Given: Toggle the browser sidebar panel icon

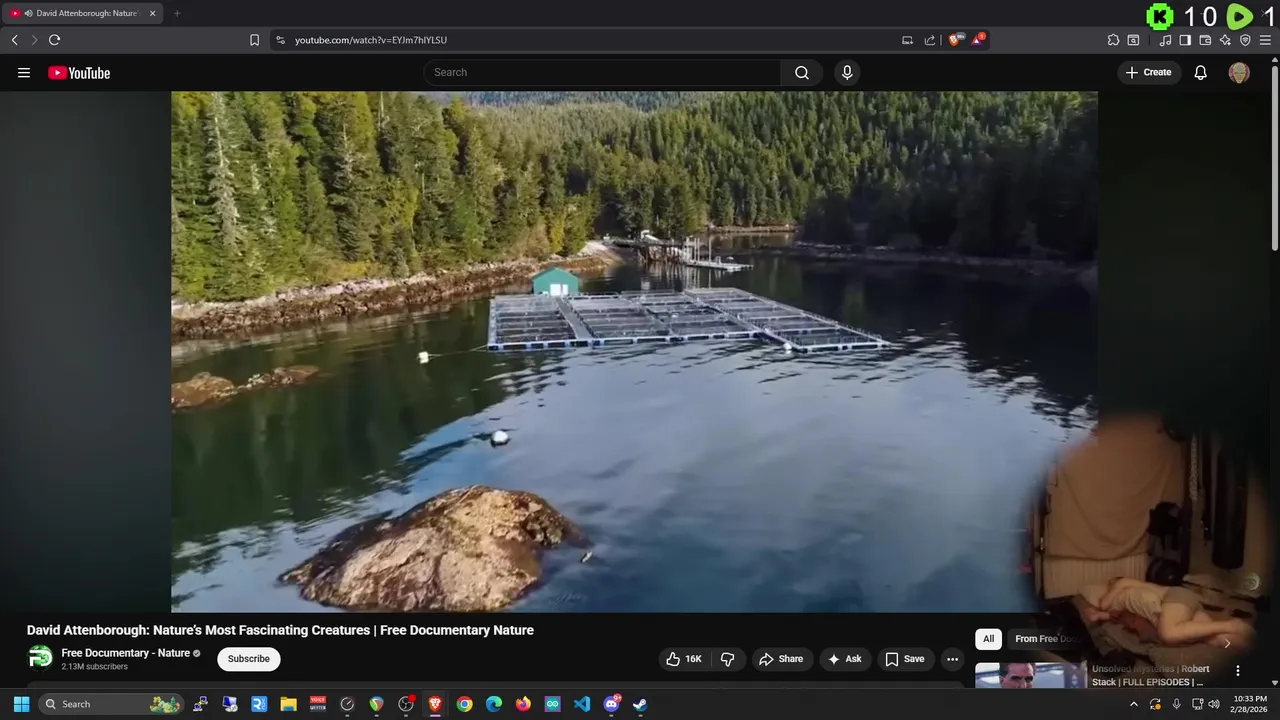Looking at the screenshot, I should point(1185,40).
